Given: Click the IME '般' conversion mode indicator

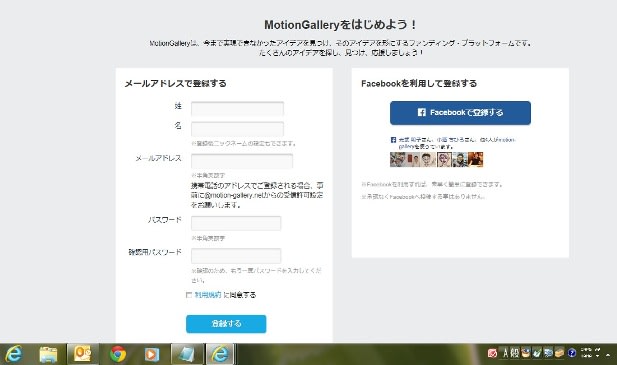Looking at the screenshot, I should click(x=515, y=353).
